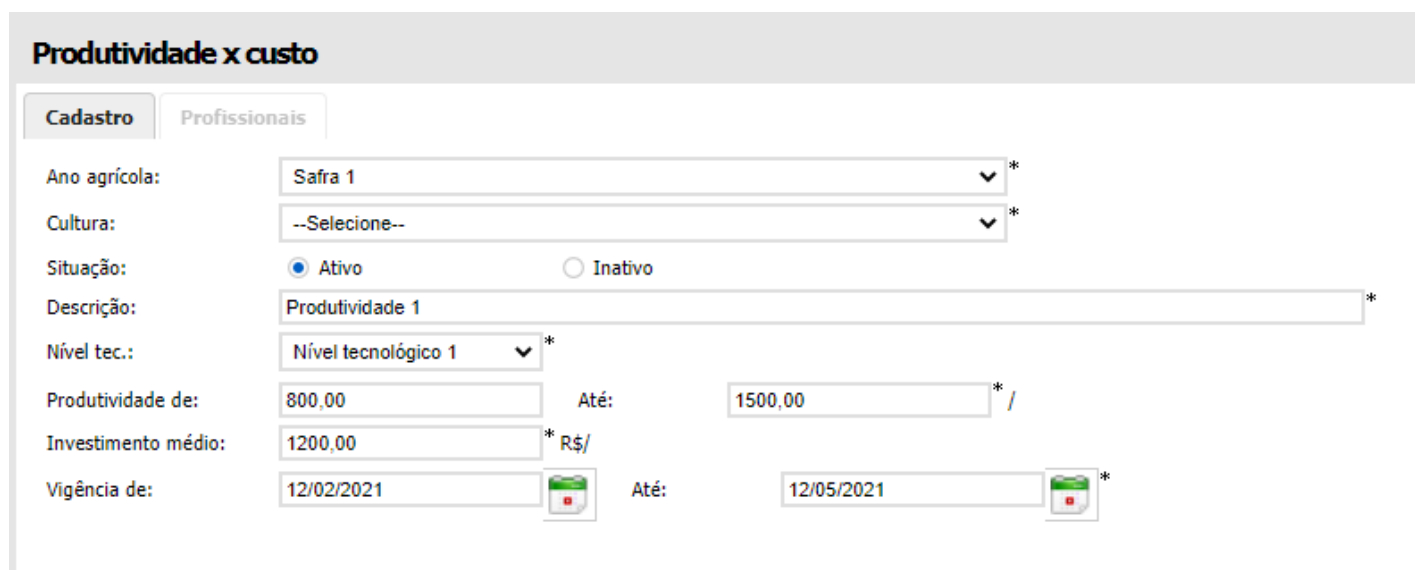Focus the end date field showing 12/05/2021
Viewport: 1425px width, 570px height.
[911, 490]
